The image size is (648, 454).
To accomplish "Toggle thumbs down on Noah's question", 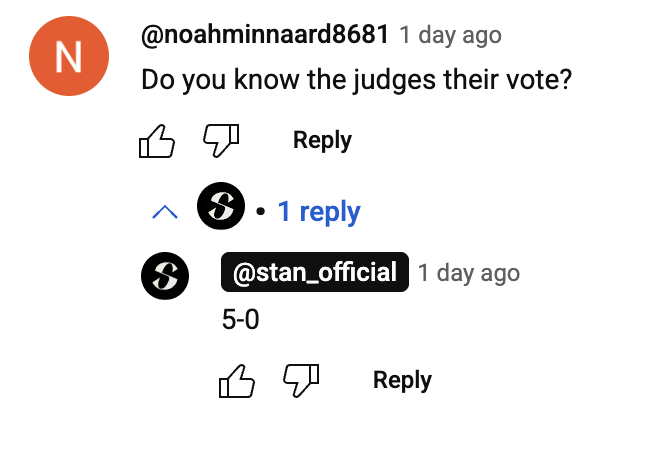I will coord(221,141).
